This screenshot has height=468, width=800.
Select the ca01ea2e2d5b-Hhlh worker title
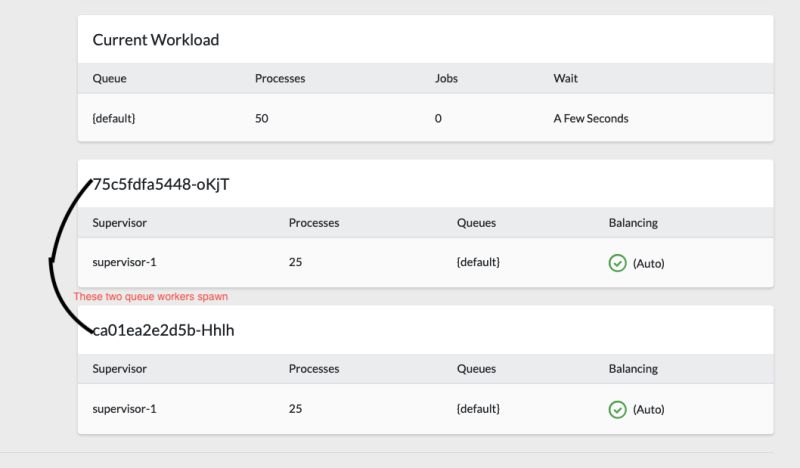(x=163, y=330)
